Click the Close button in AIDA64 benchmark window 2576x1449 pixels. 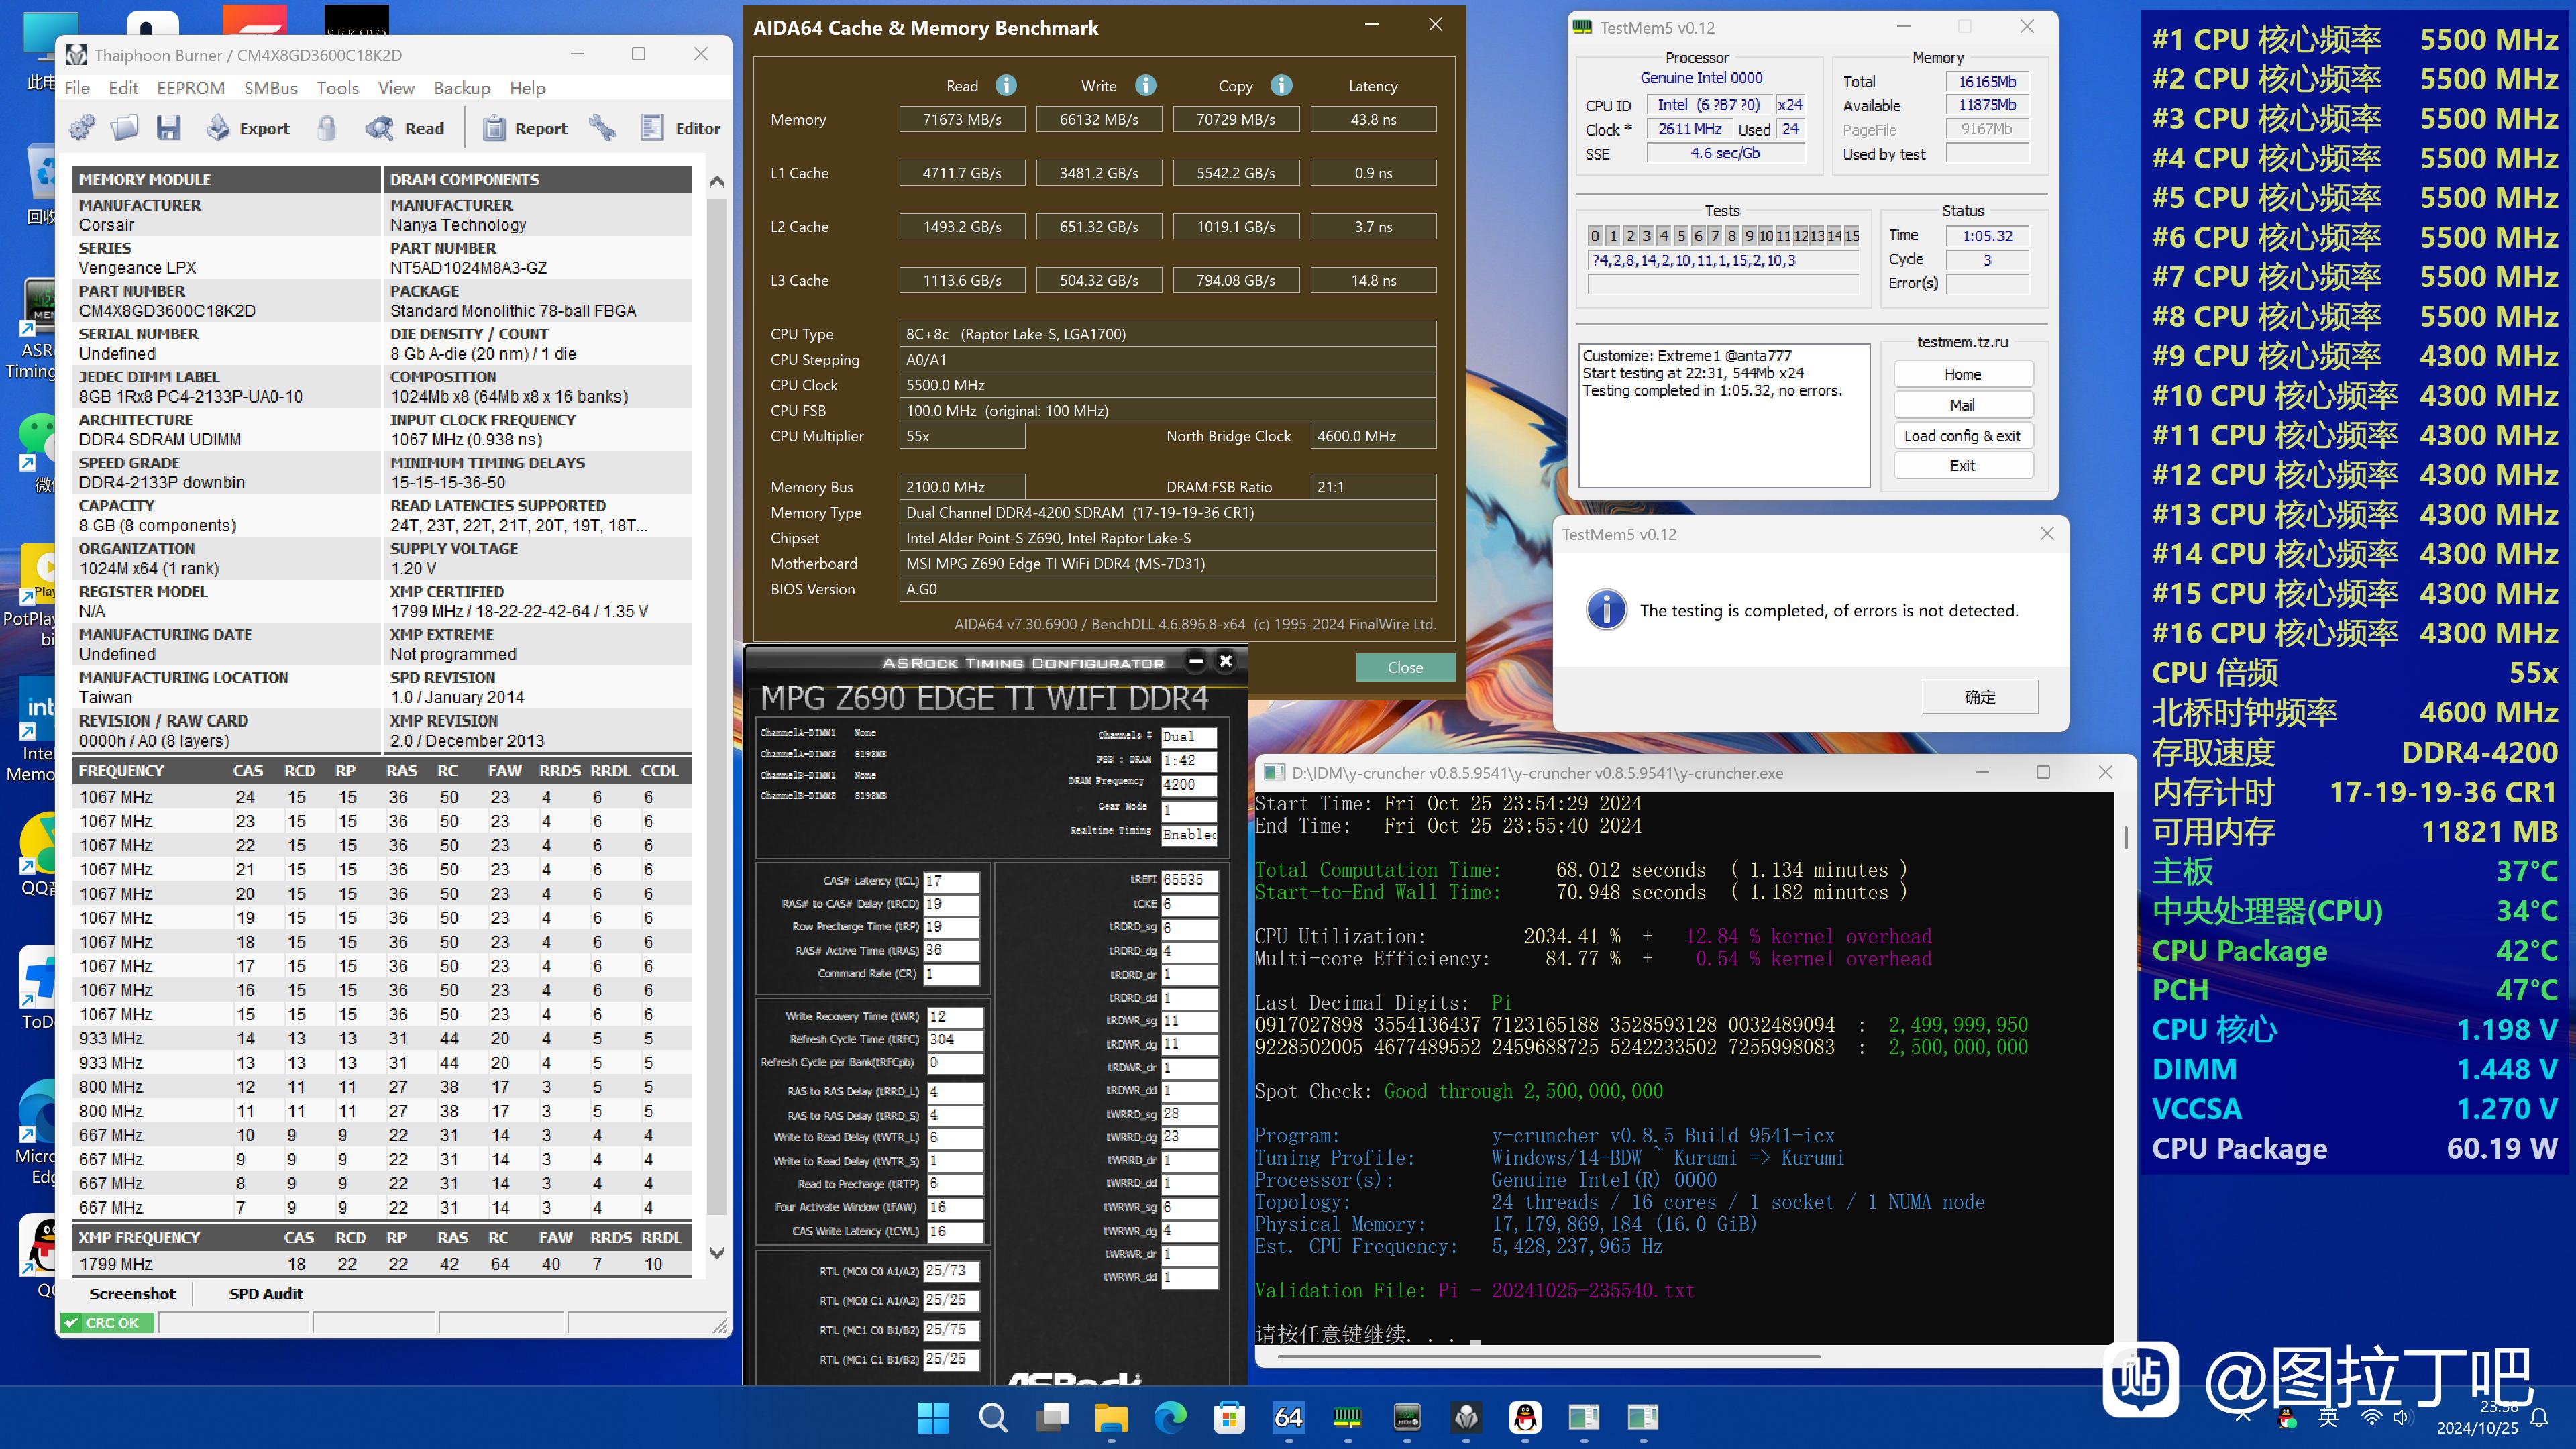tap(1405, 667)
